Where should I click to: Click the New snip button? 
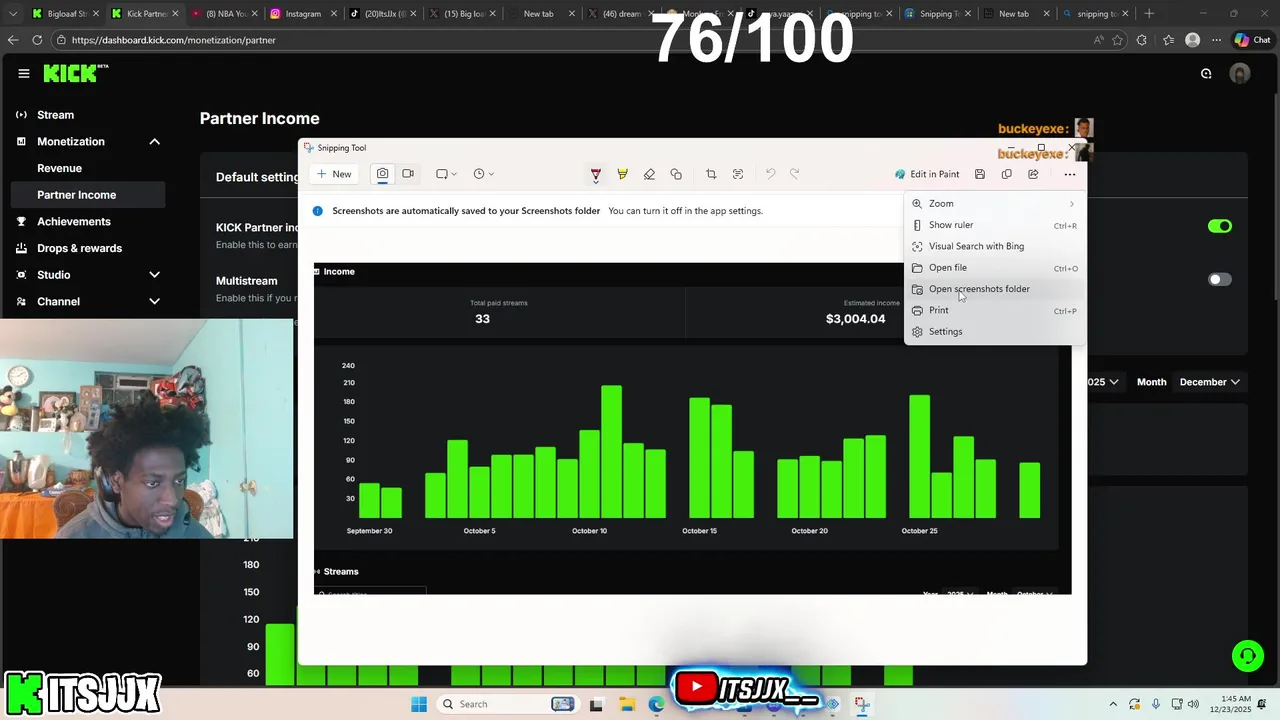pyautogui.click(x=334, y=174)
